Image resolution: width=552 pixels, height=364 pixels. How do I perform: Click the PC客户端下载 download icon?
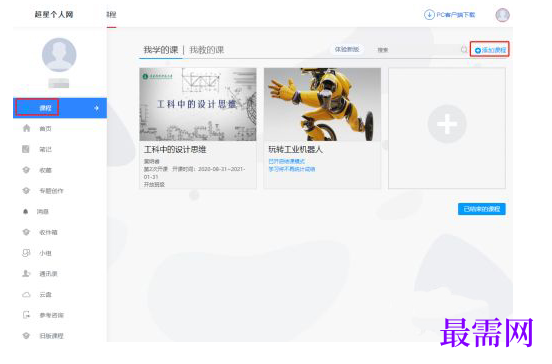(x=429, y=15)
